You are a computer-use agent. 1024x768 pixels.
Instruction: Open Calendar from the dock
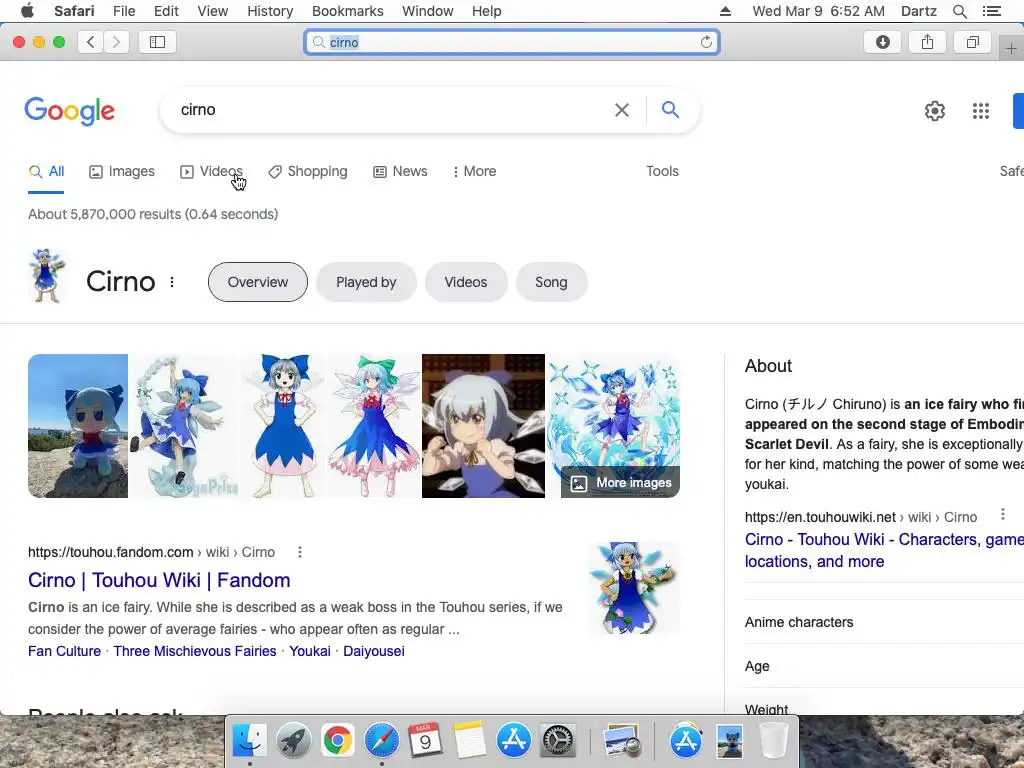click(x=425, y=741)
